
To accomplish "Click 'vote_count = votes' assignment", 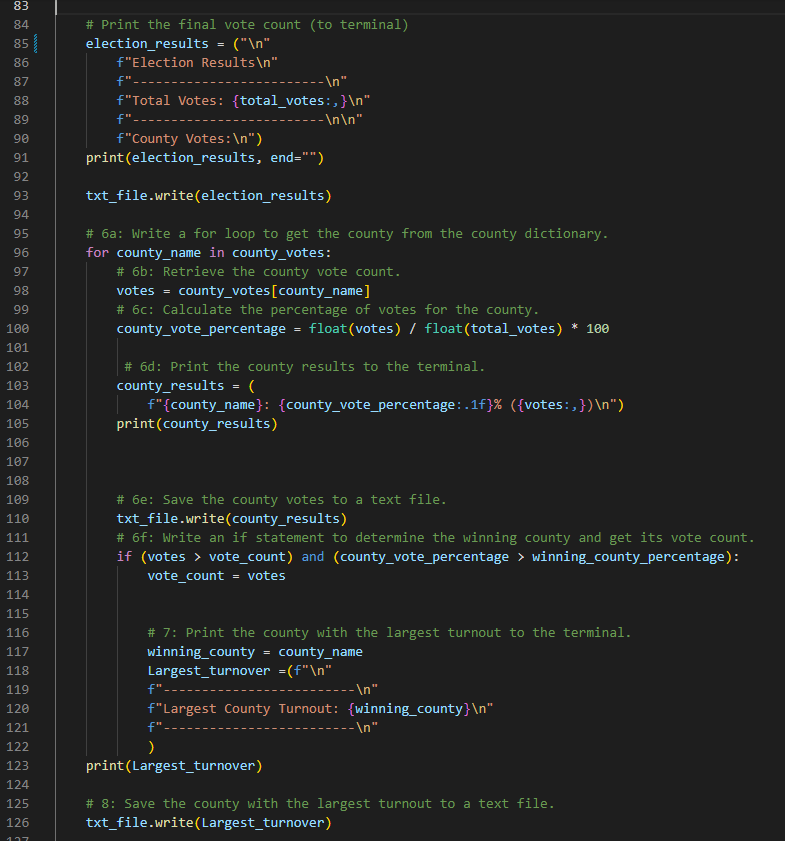I will pyautogui.click(x=217, y=576).
